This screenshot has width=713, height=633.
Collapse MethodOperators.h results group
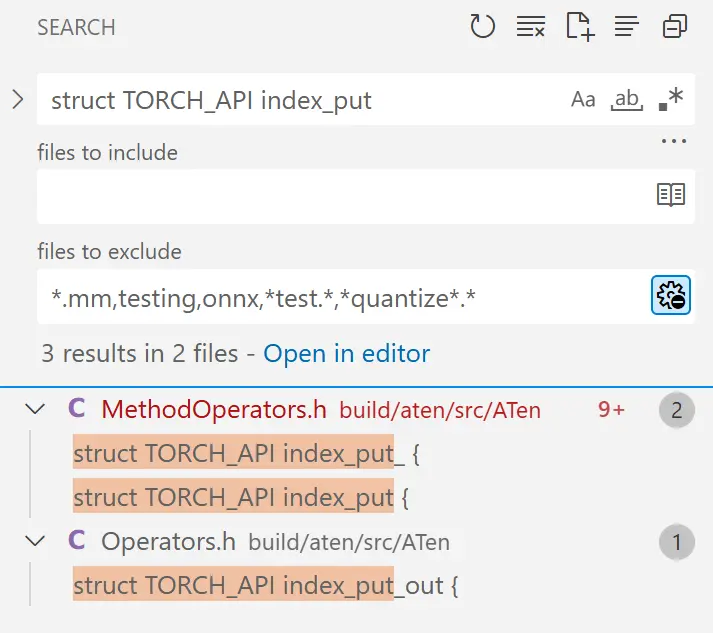pyautogui.click(x=36, y=409)
